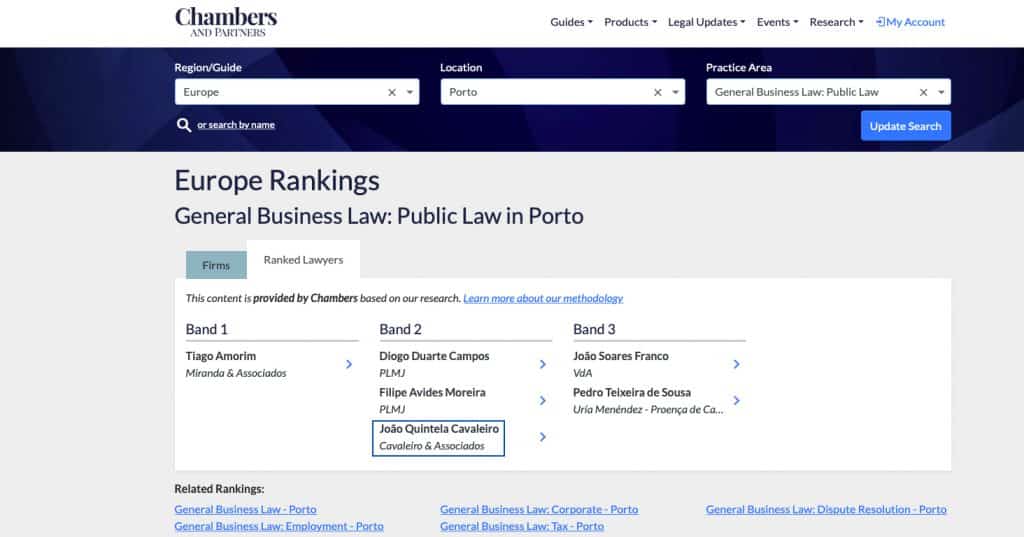This screenshot has height=537, width=1024.
Task: Click the Europe region input field
Action: point(297,92)
